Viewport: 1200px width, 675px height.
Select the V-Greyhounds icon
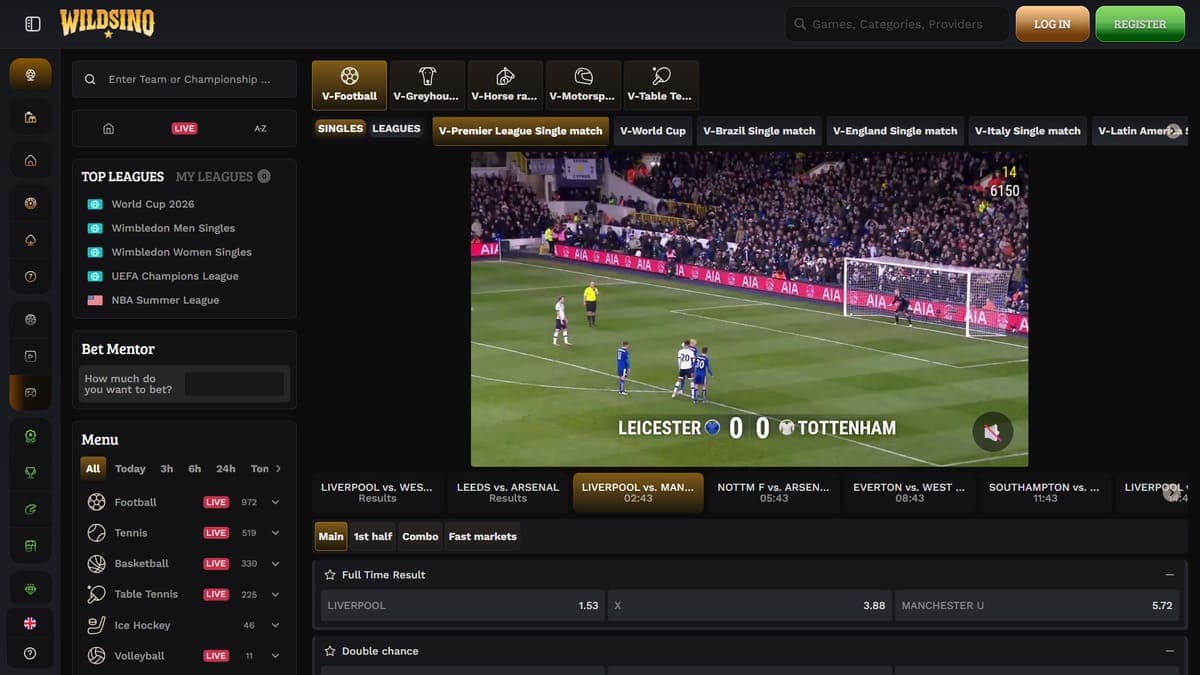coord(427,76)
